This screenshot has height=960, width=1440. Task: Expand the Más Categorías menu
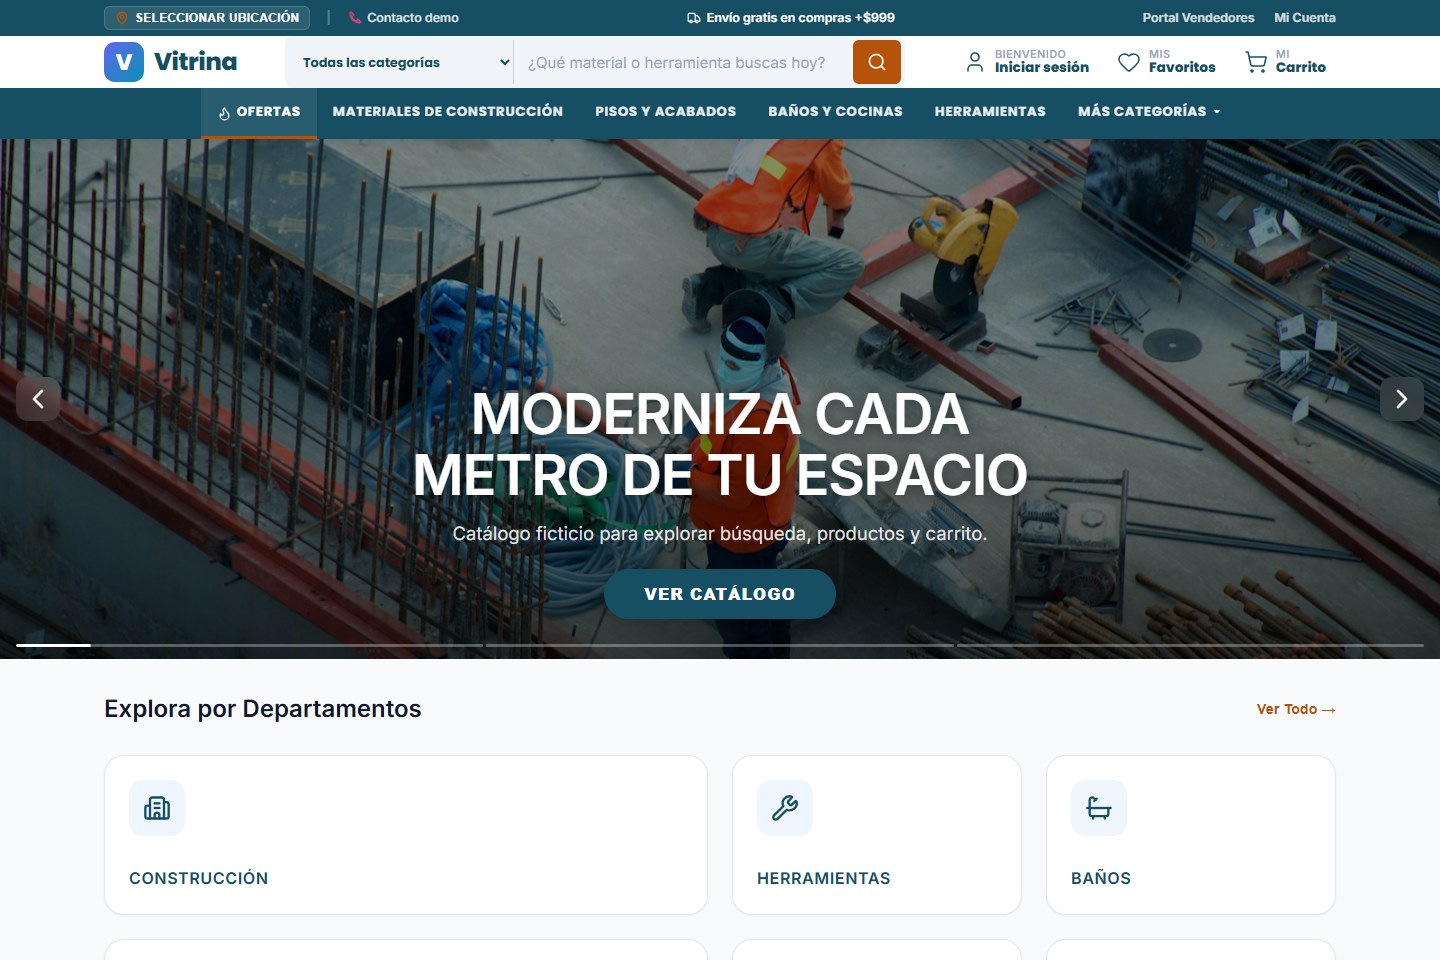[x=1149, y=112]
